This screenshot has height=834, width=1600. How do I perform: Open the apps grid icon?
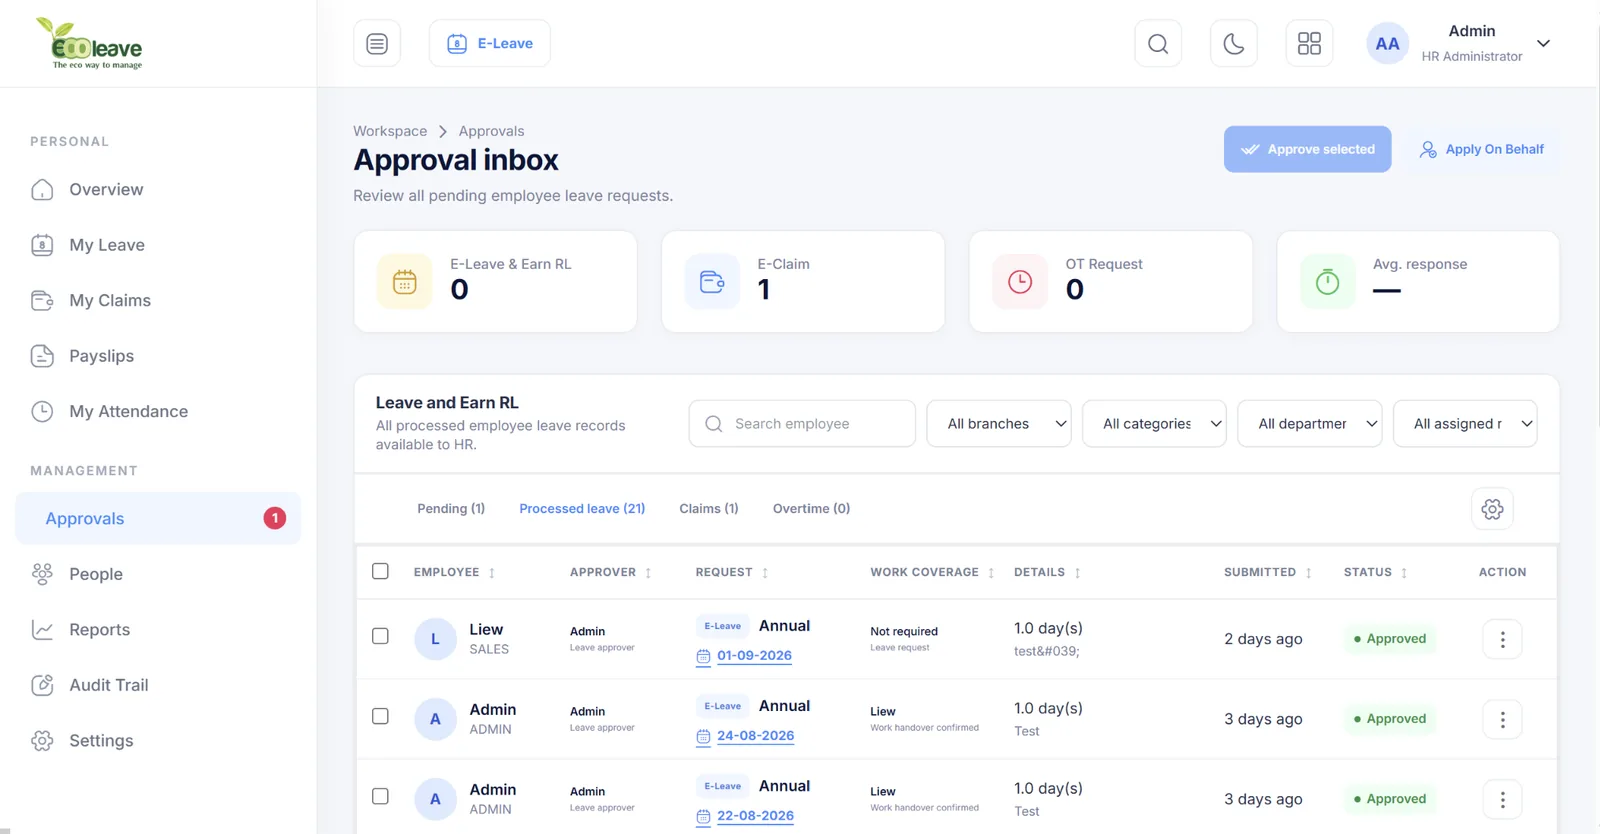[x=1309, y=43]
